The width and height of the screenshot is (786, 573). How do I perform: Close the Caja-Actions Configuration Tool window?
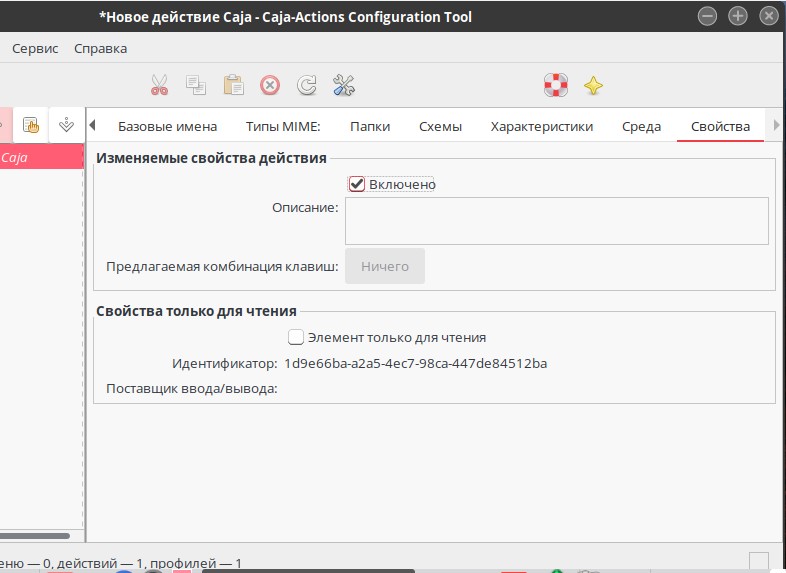click(x=768, y=17)
